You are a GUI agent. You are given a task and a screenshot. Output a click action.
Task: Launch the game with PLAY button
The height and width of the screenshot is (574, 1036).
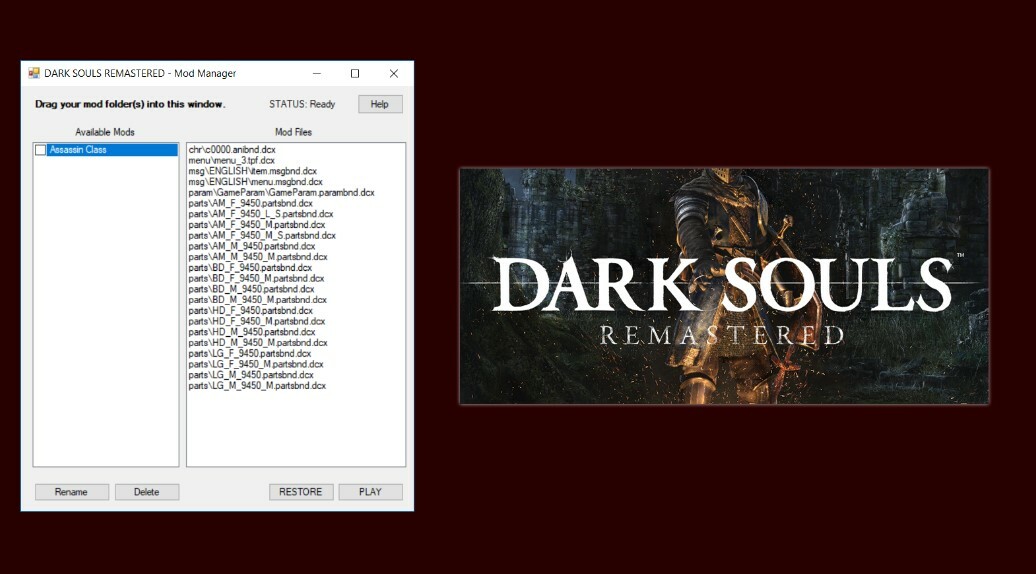point(370,492)
